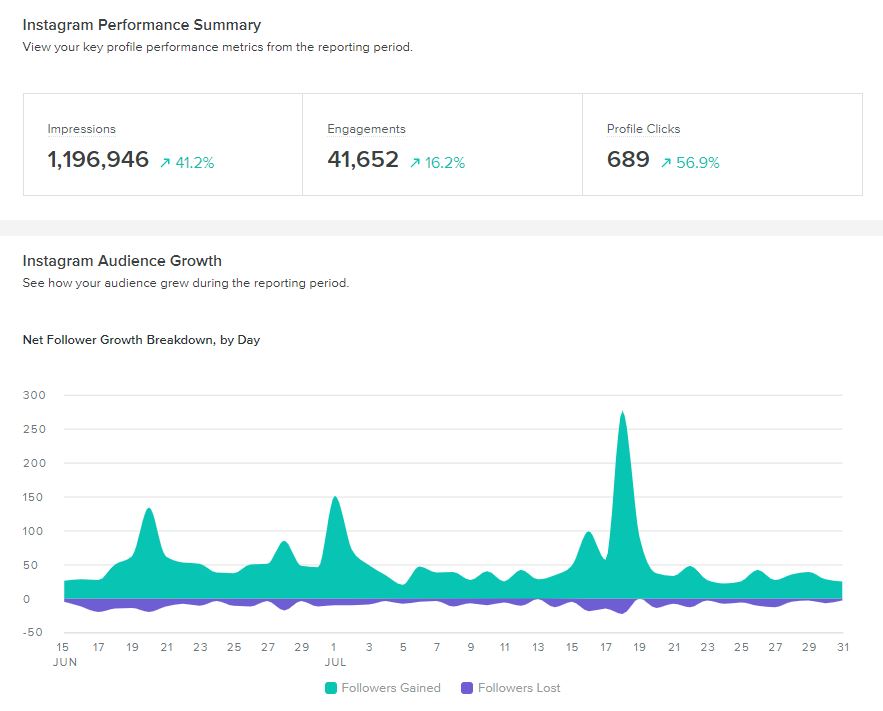Click the 16.2% engagements change arrow
Viewport: 883px width, 711px height.
tap(415, 163)
